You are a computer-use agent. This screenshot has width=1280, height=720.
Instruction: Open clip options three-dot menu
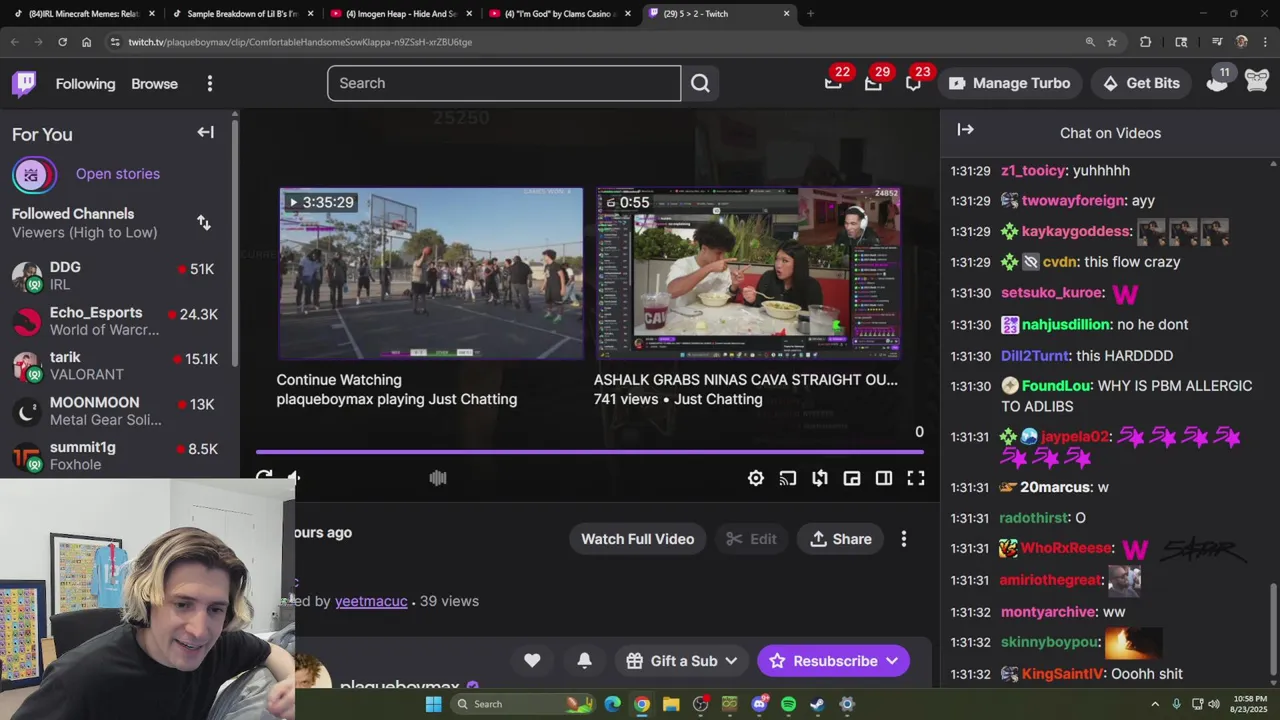pyautogui.click(x=904, y=539)
